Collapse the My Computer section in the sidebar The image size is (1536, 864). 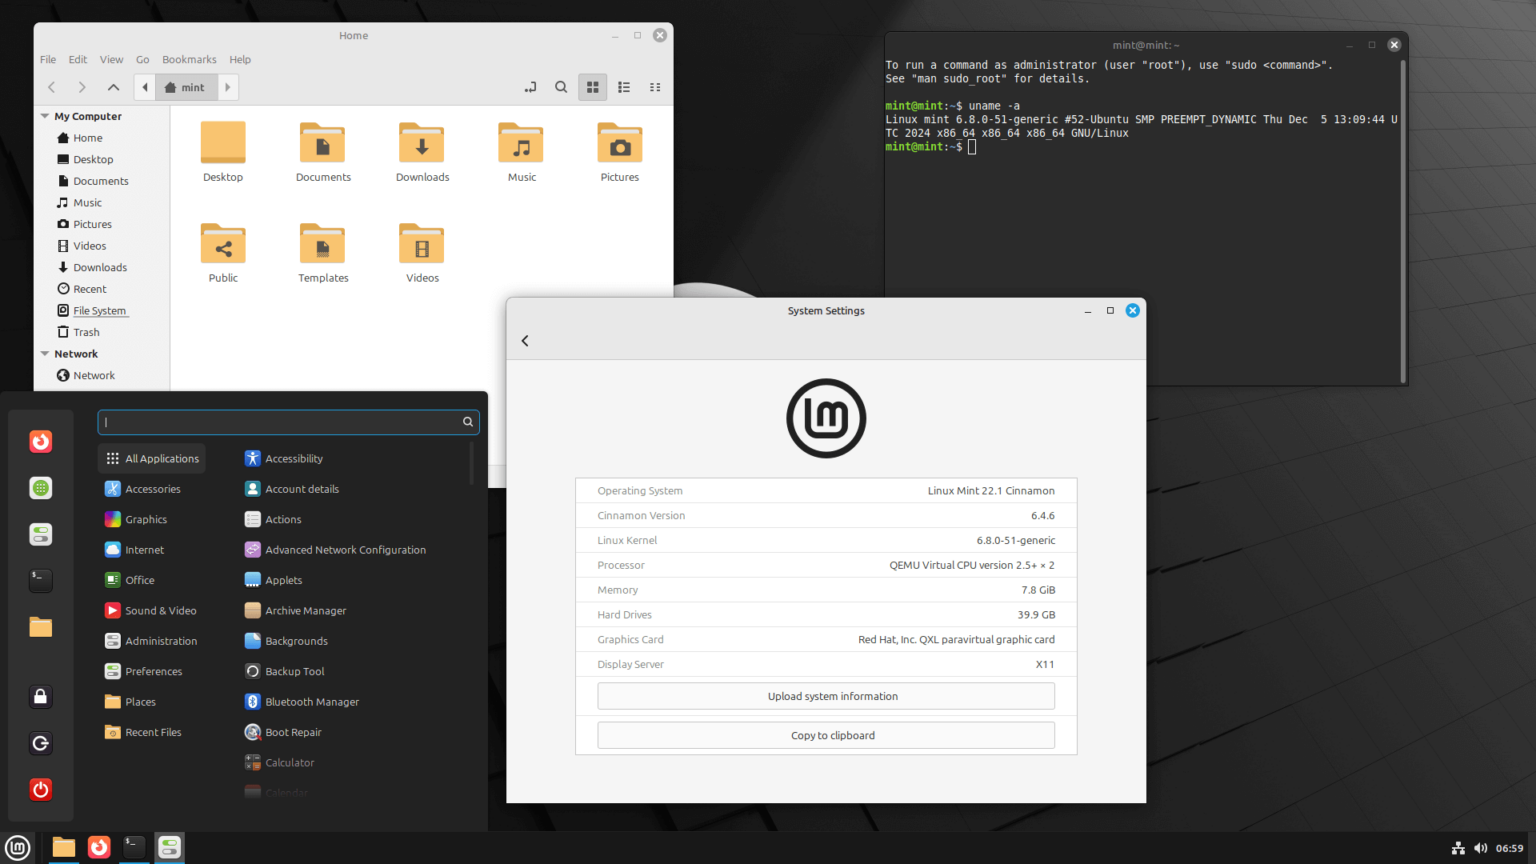click(x=44, y=116)
